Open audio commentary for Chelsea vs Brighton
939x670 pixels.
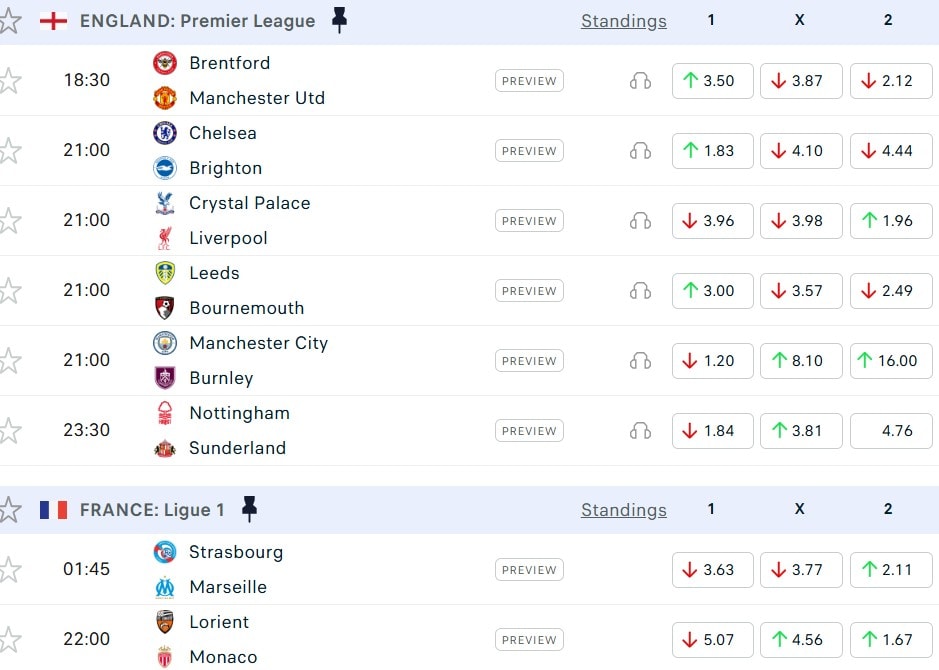pos(640,151)
